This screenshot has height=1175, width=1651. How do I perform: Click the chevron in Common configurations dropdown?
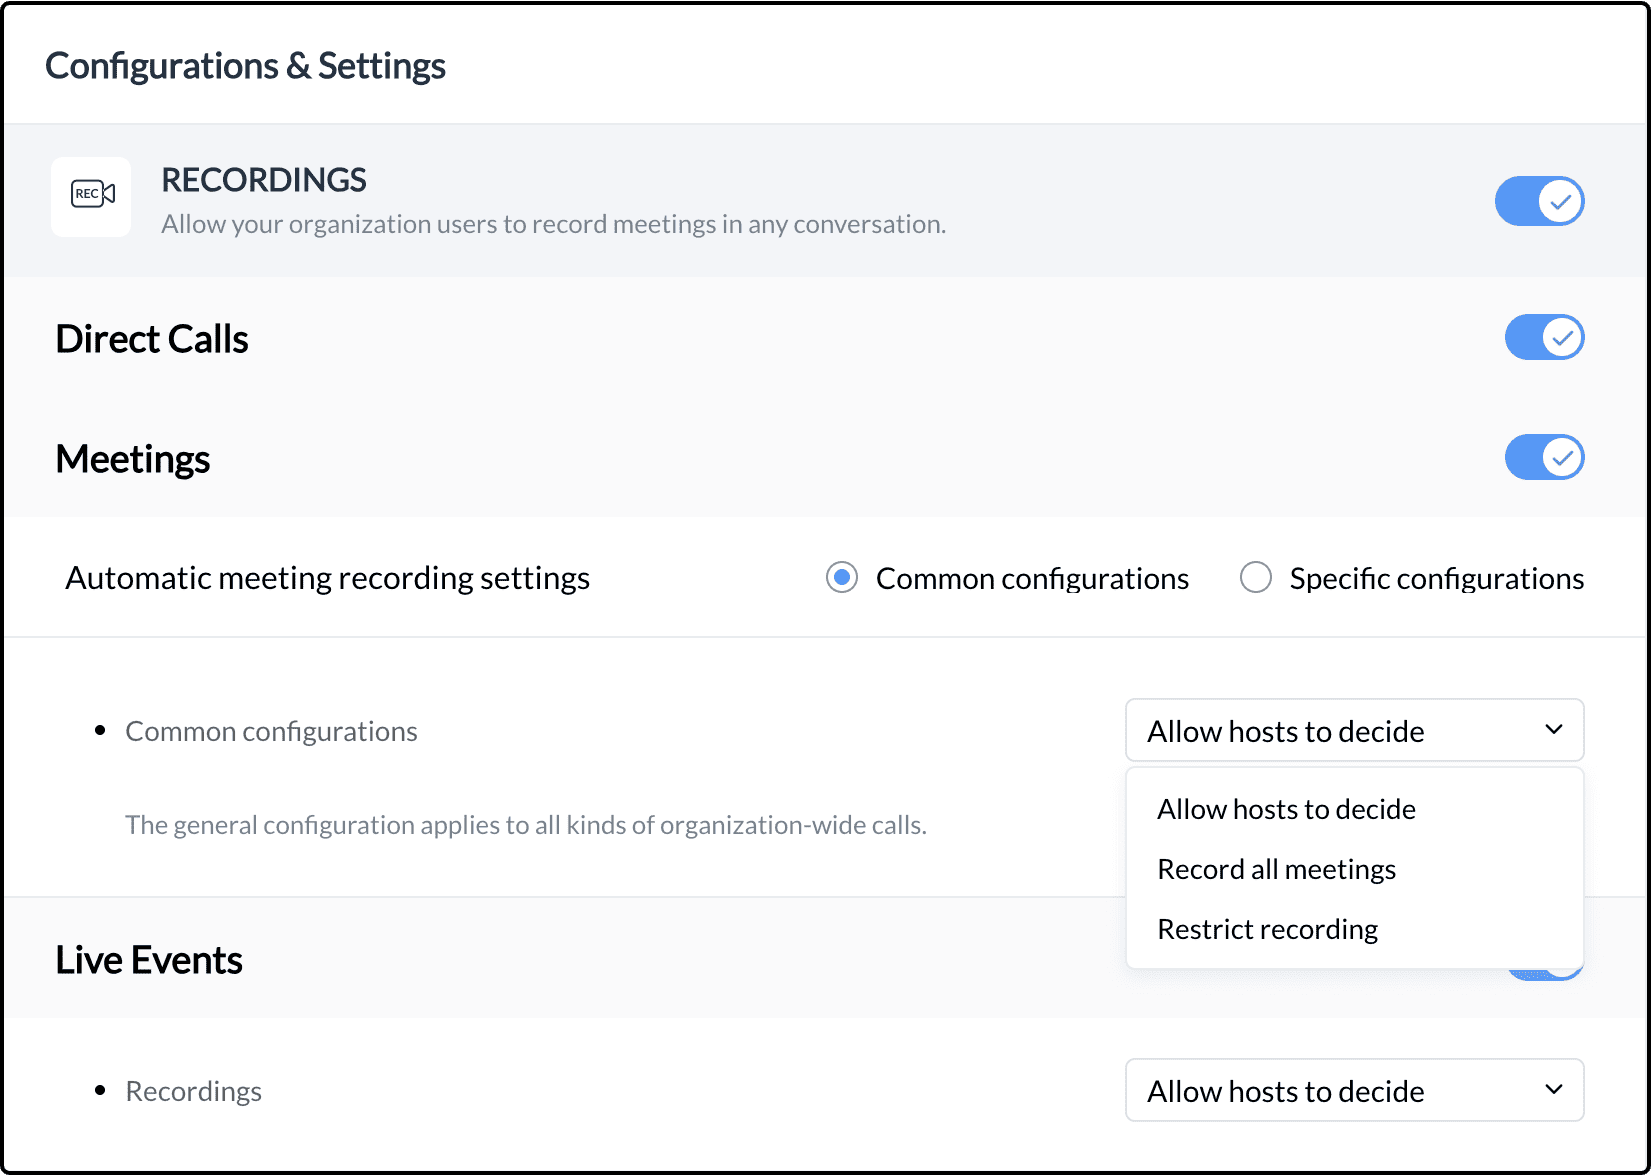1553,730
